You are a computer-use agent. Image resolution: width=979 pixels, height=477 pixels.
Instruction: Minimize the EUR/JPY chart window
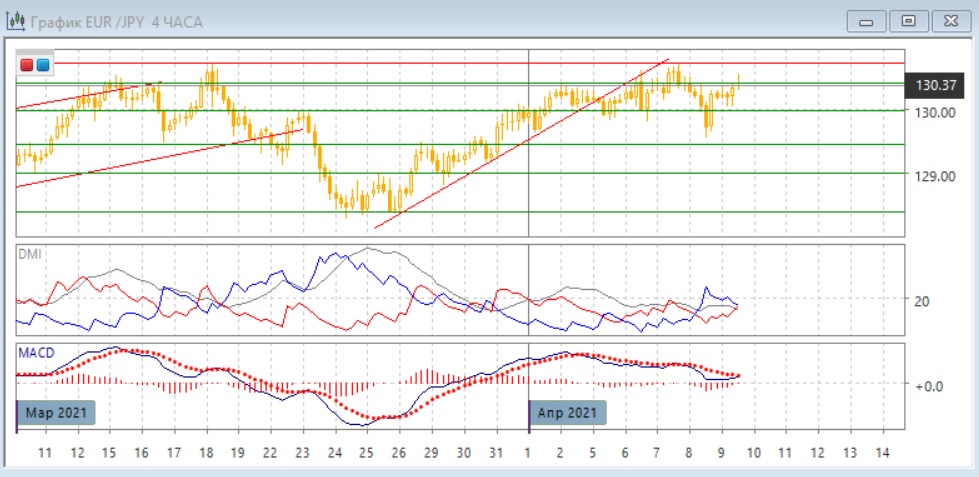pyautogui.click(x=867, y=21)
